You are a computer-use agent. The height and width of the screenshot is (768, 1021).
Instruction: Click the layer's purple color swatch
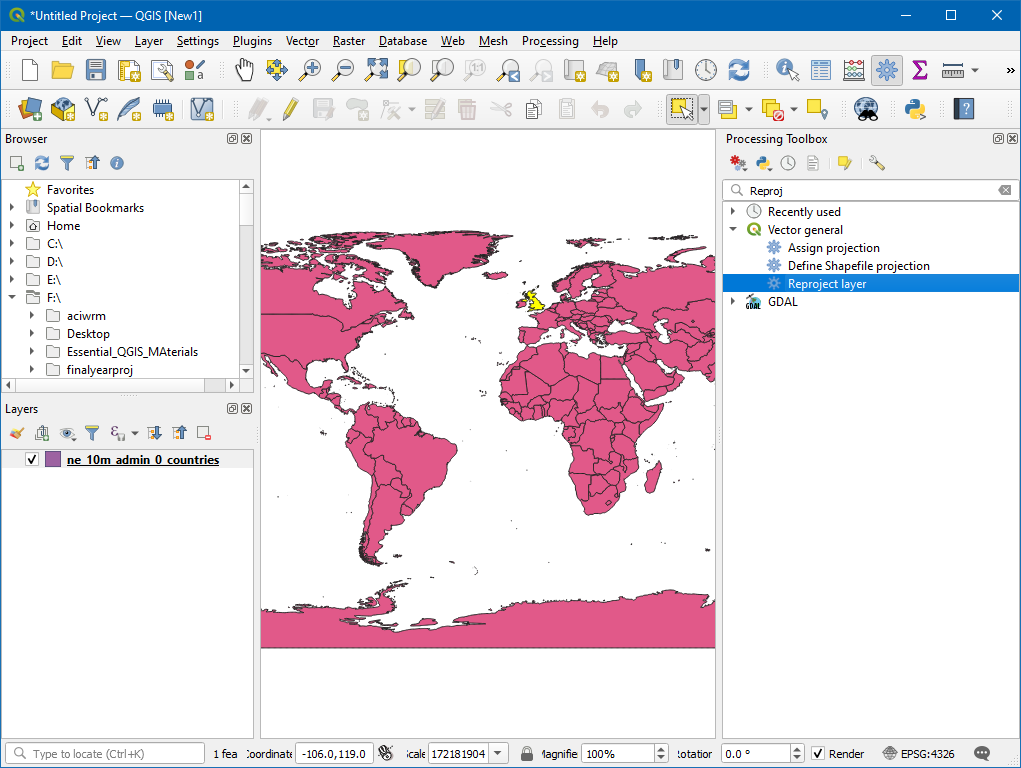click(53, 460)
